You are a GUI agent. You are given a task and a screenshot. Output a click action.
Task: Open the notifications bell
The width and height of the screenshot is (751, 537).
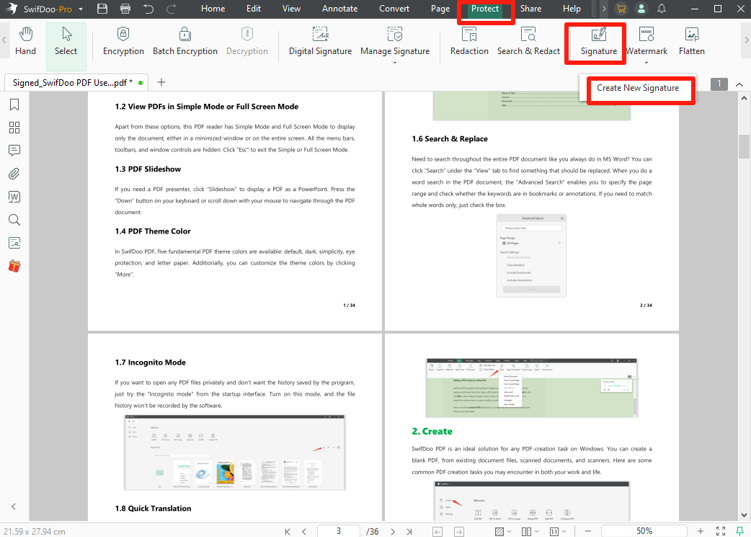pos(661,9)
